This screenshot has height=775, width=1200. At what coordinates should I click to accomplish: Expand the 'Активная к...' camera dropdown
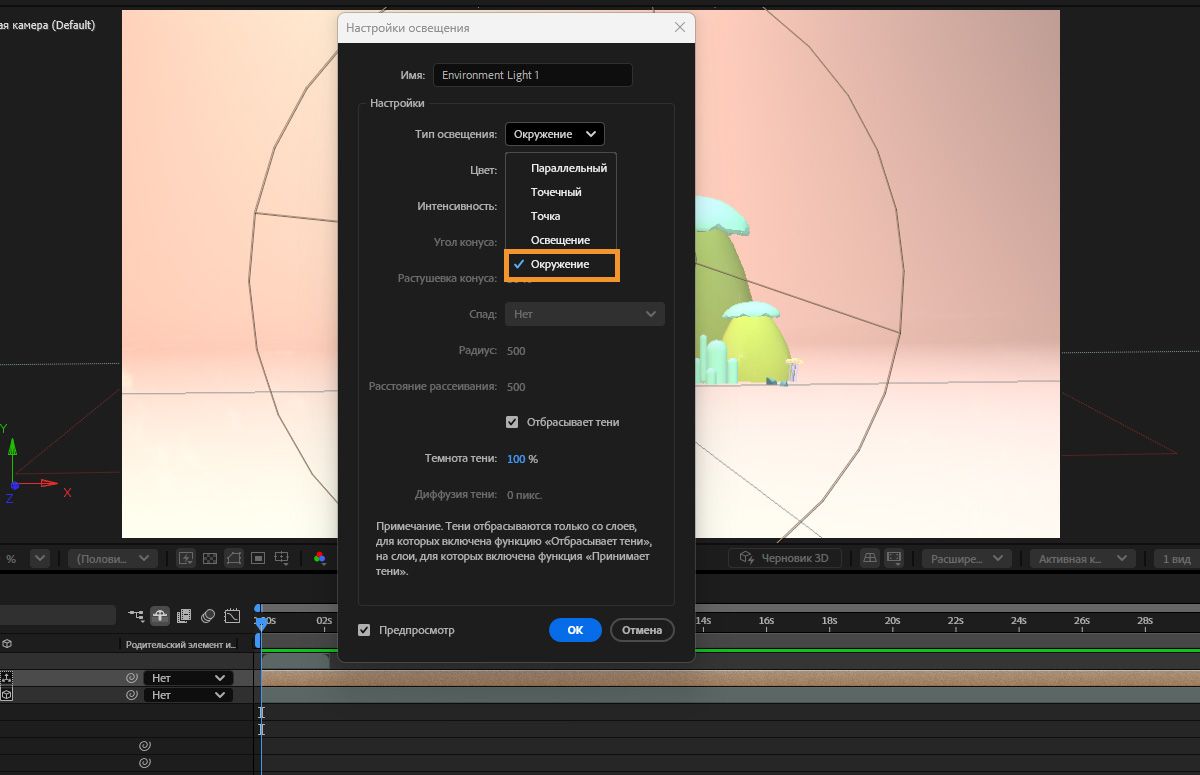(x=1083, y=558)
